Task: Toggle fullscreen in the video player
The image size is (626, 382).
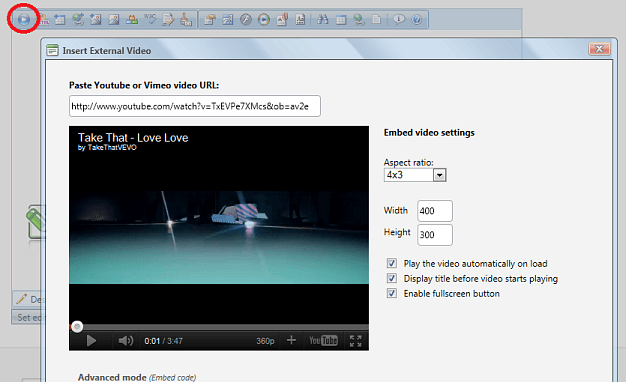Action: pos(355,341)
